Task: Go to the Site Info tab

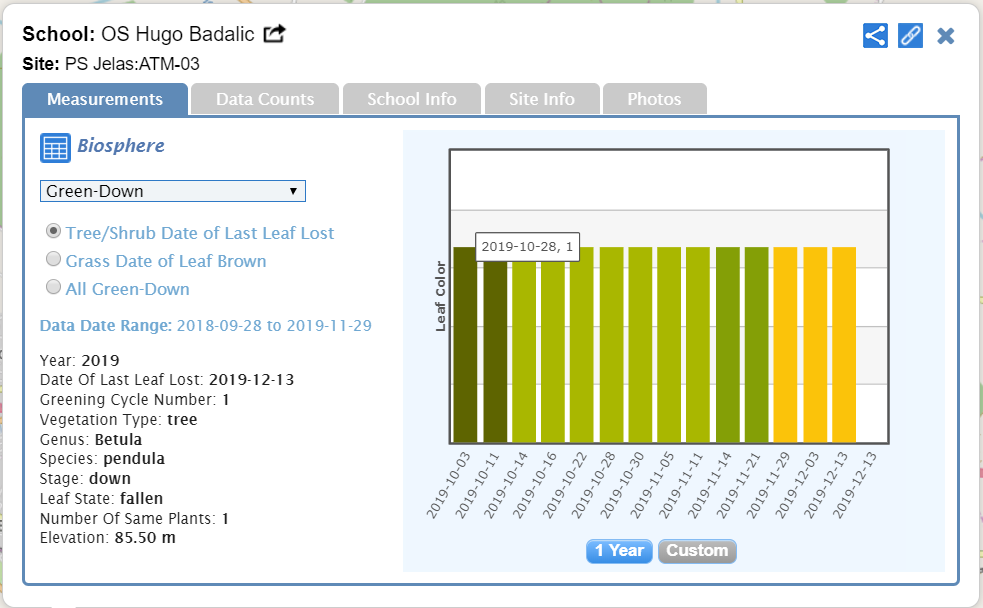Action: pyautogui.click(x=542, y=99)
